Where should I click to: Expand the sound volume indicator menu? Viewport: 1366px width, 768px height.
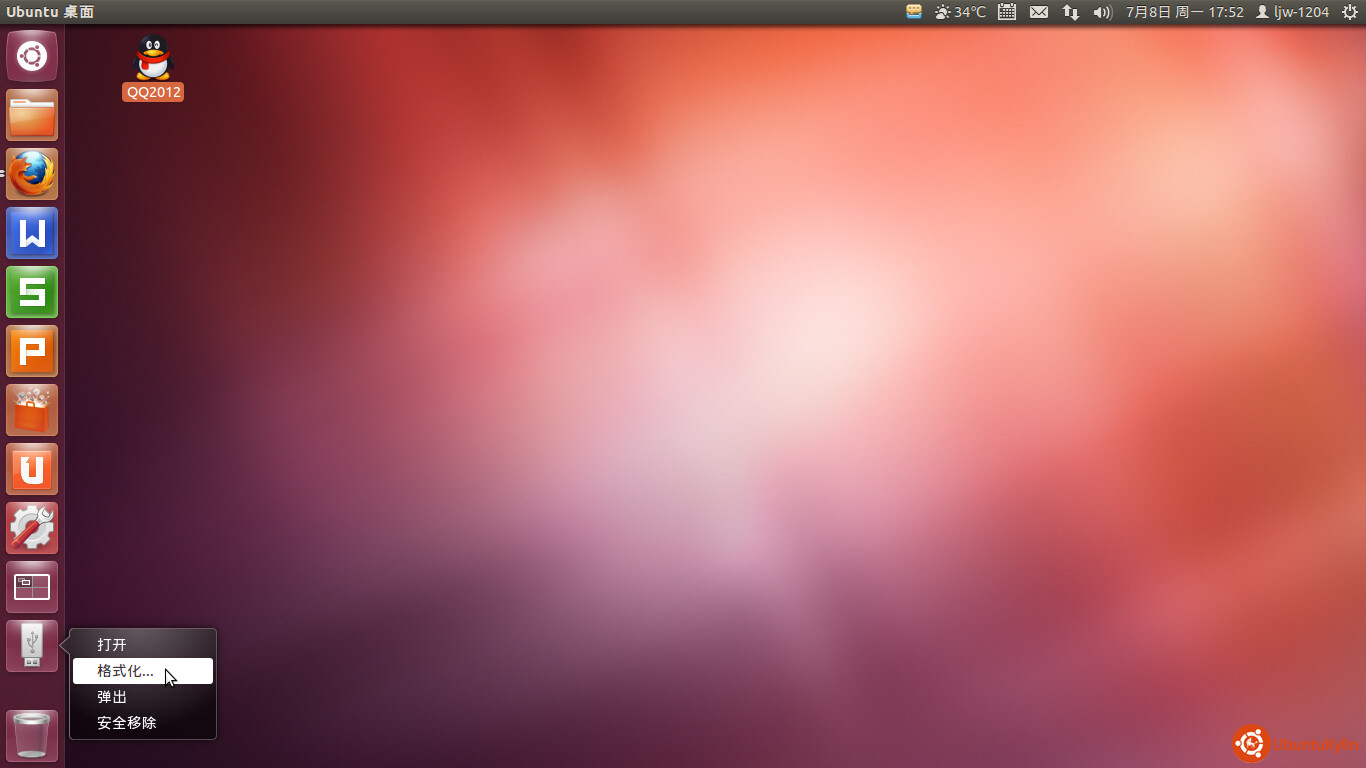coord(1102,12)
